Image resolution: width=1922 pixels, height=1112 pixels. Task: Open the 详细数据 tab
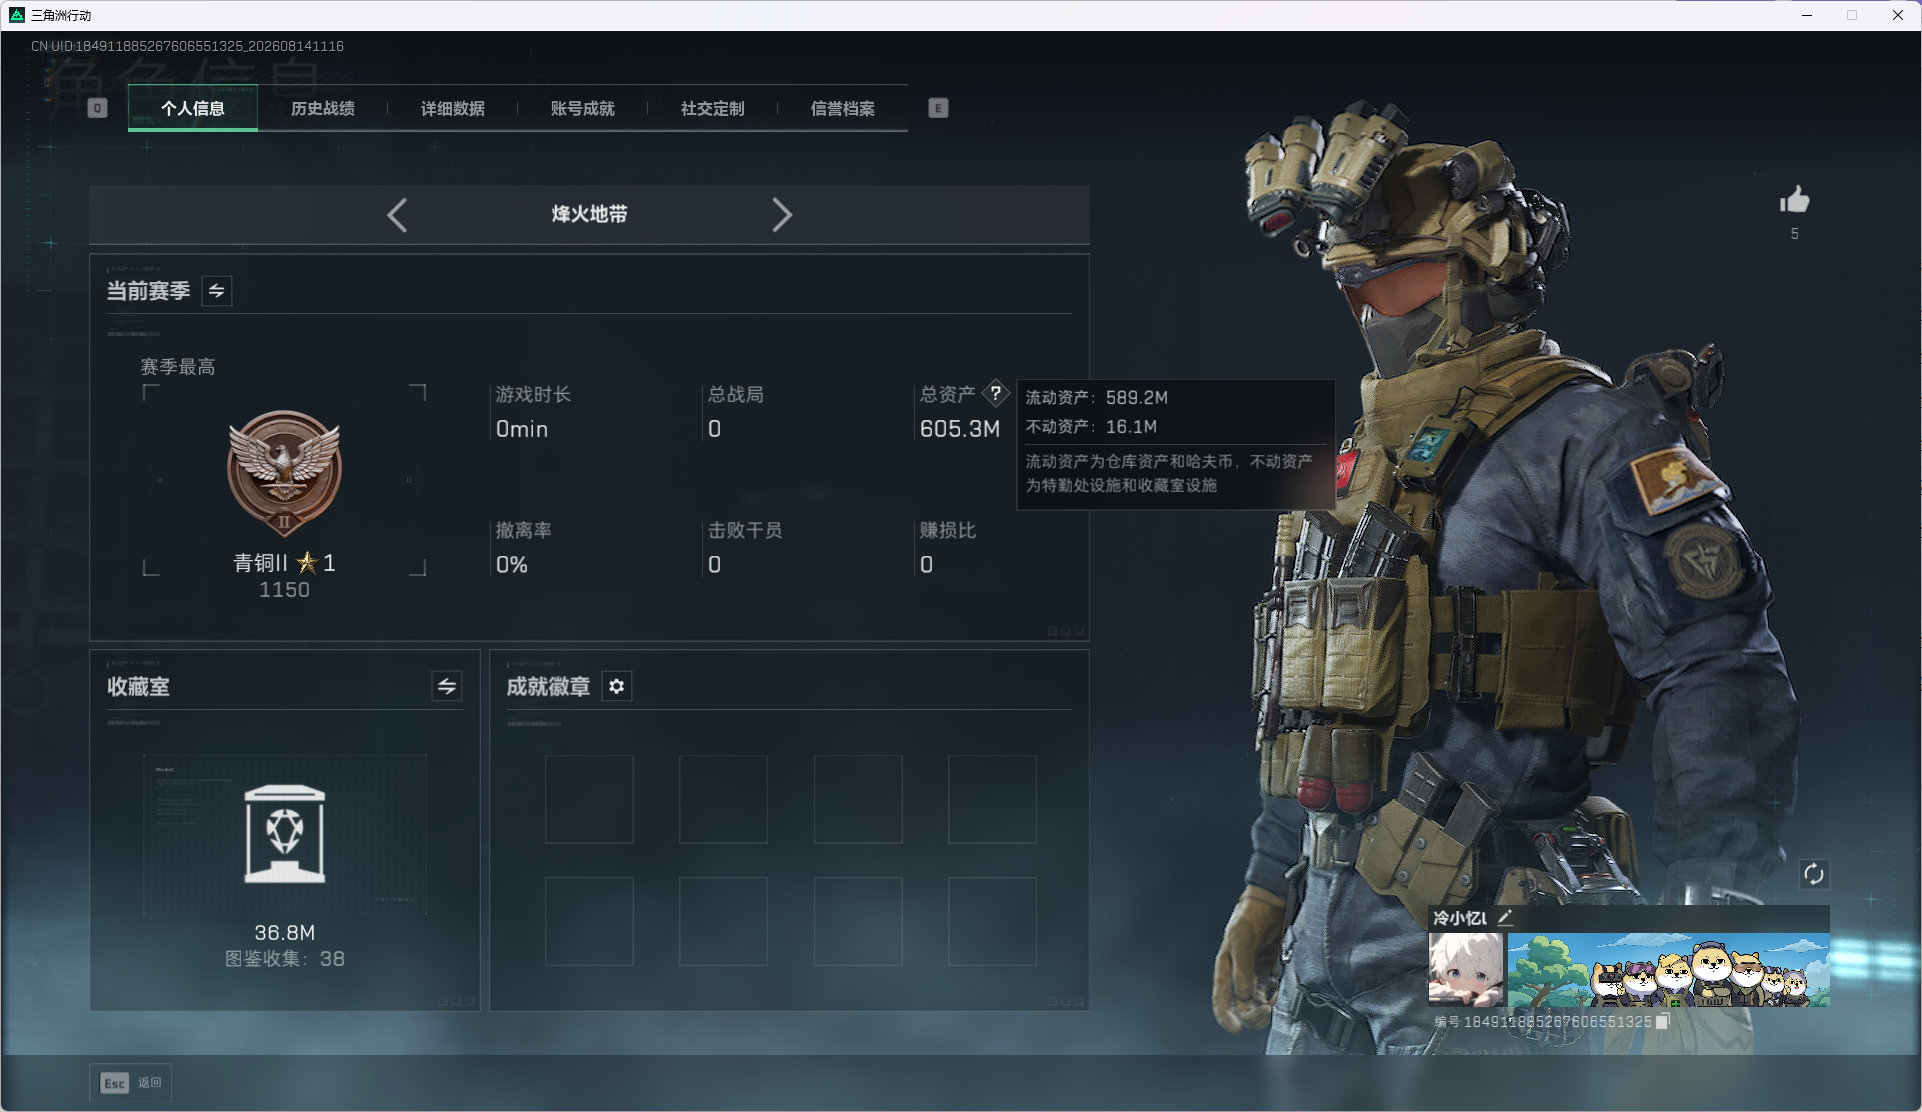[453, 108]
